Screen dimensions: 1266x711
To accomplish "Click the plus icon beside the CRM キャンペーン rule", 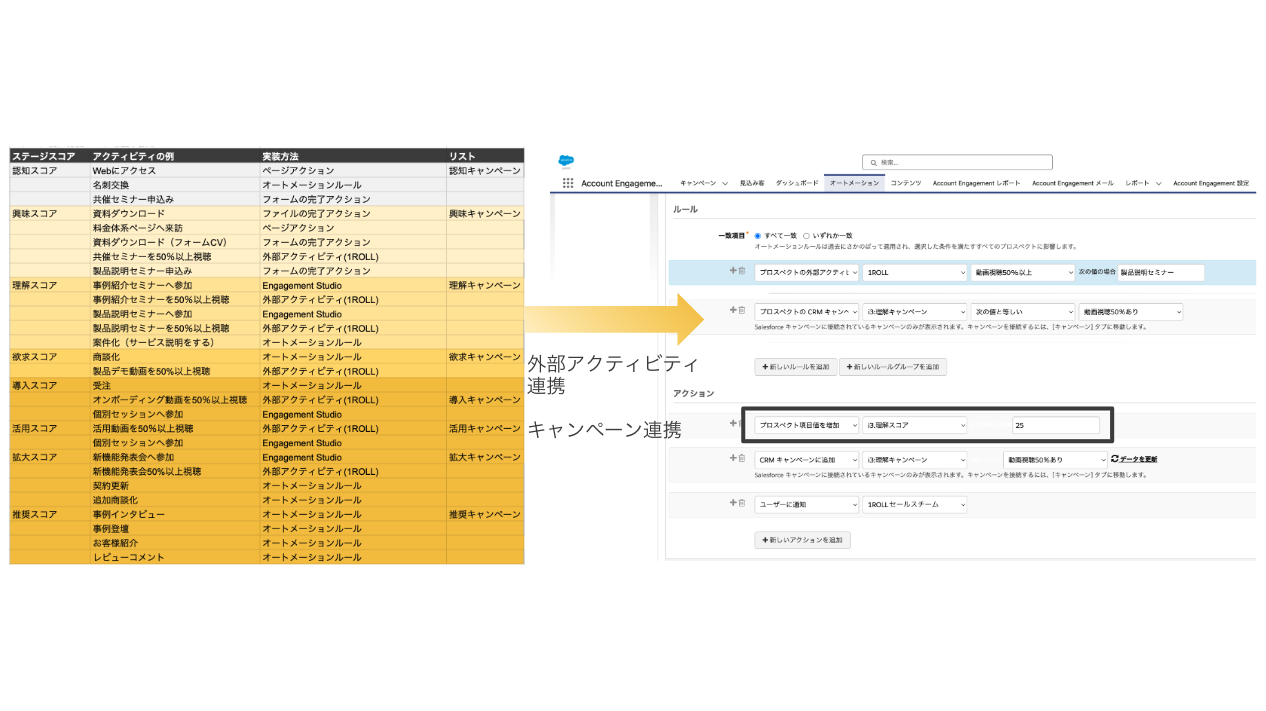I will coord(731,309).
